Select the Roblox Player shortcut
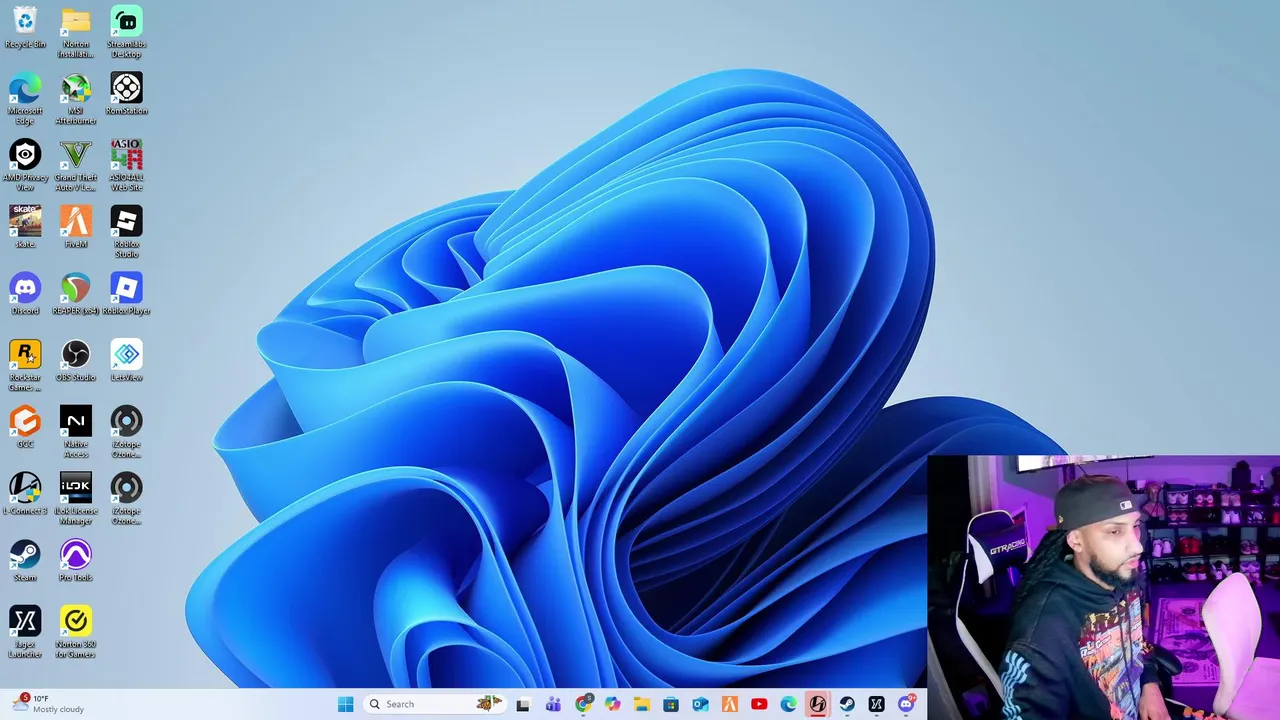 (x=126, y=294)
